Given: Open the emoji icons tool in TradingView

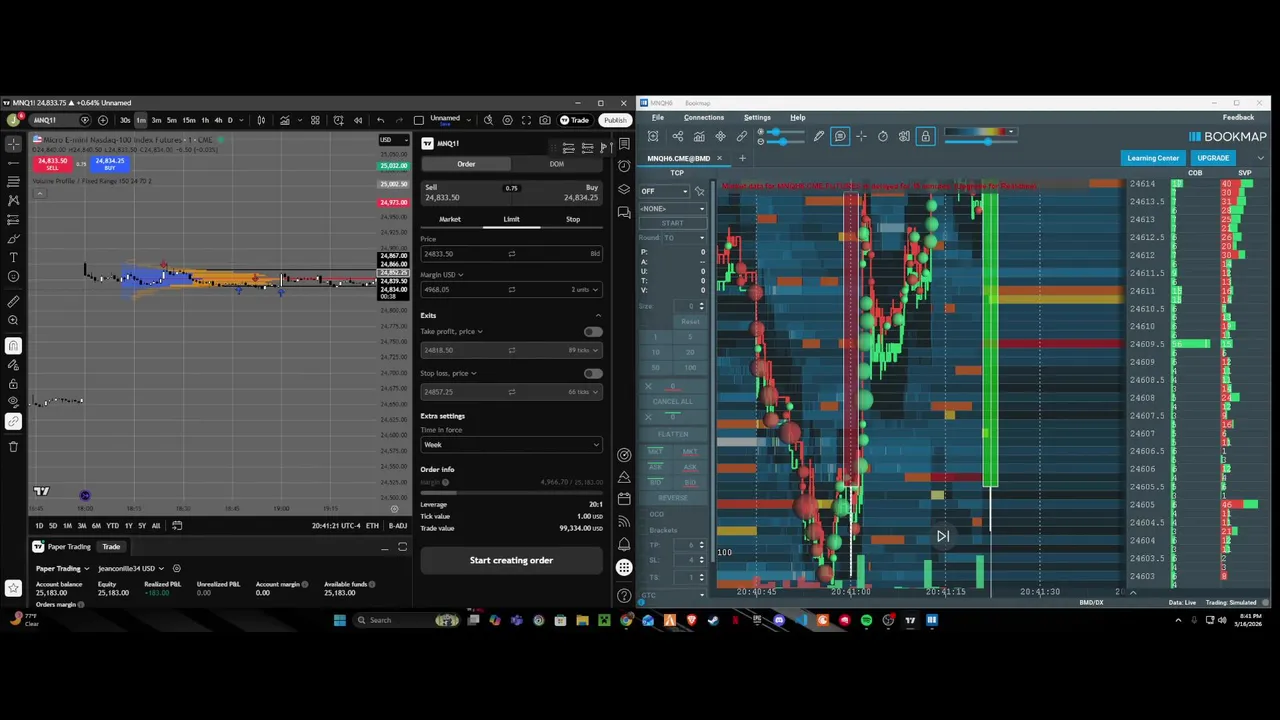Looking at the screenshot, I should point(13,276).
